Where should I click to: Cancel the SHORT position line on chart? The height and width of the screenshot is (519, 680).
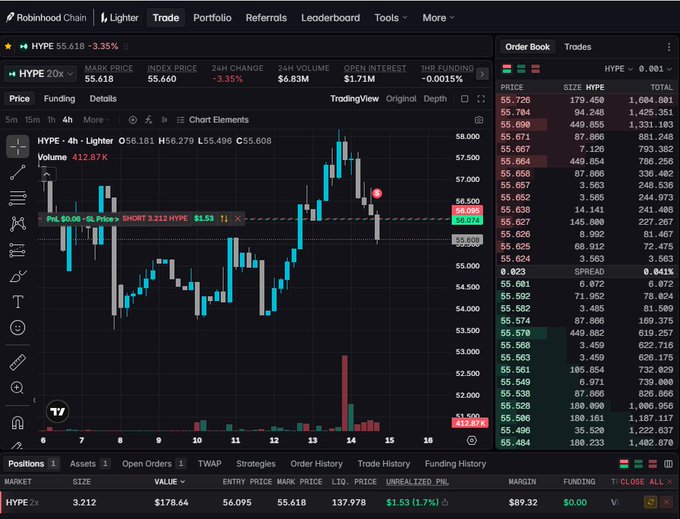coord(238,219)
